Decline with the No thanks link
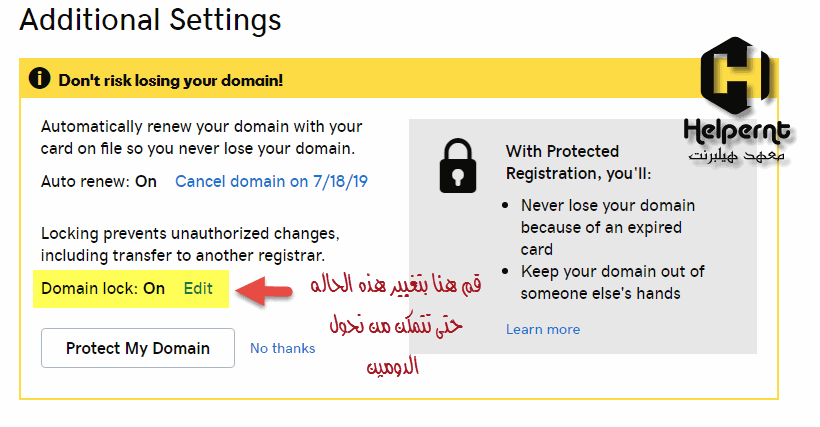 coord(282,348)
